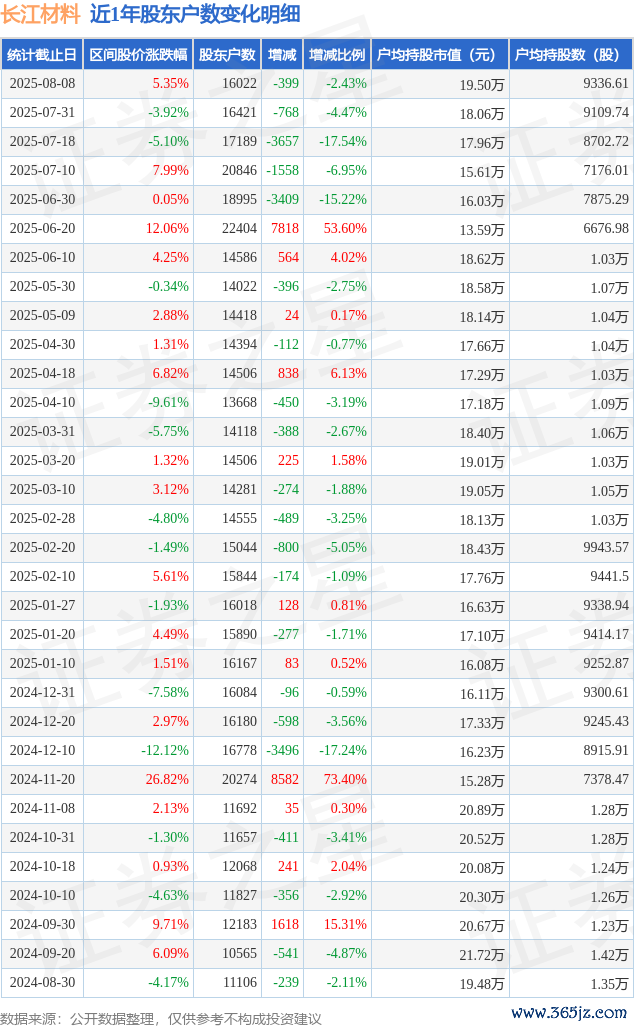
Task: Select the date cell 2025-05-09
Action: pos(43,315)
